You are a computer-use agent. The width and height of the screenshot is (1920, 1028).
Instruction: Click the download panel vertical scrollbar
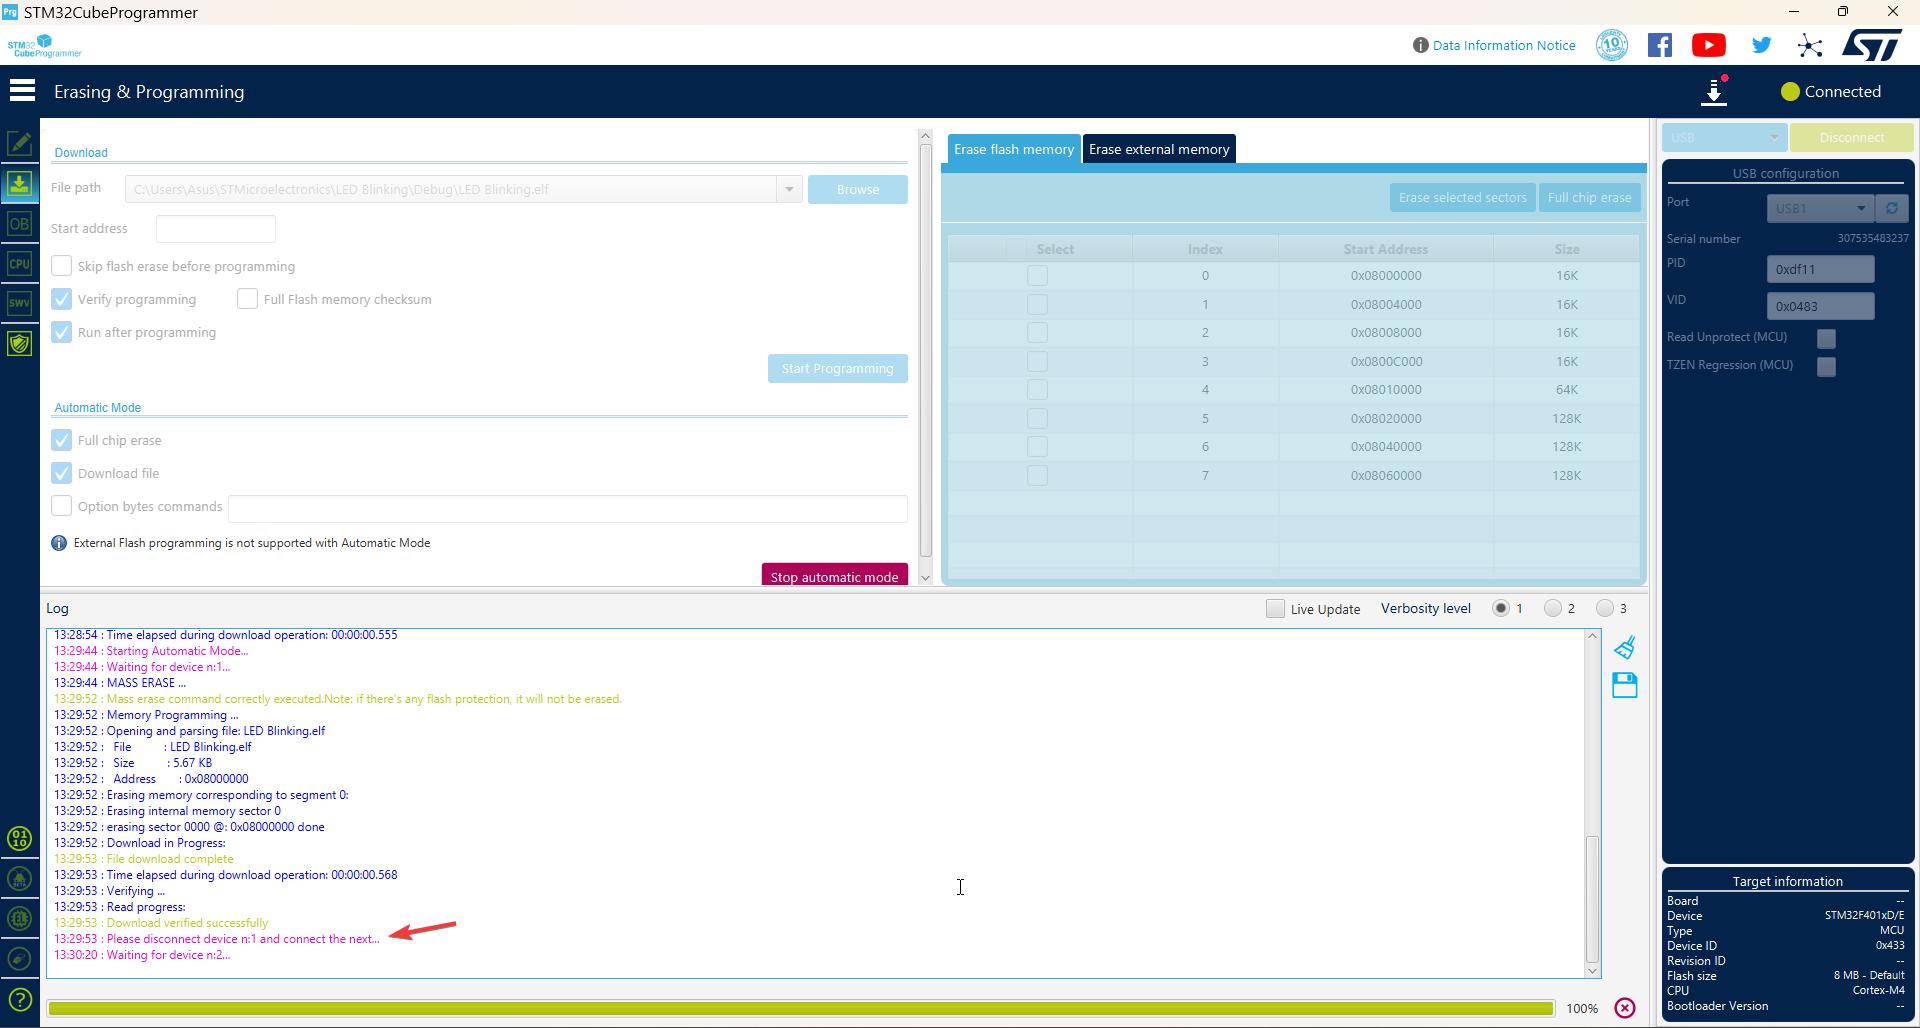click(925, 350)
